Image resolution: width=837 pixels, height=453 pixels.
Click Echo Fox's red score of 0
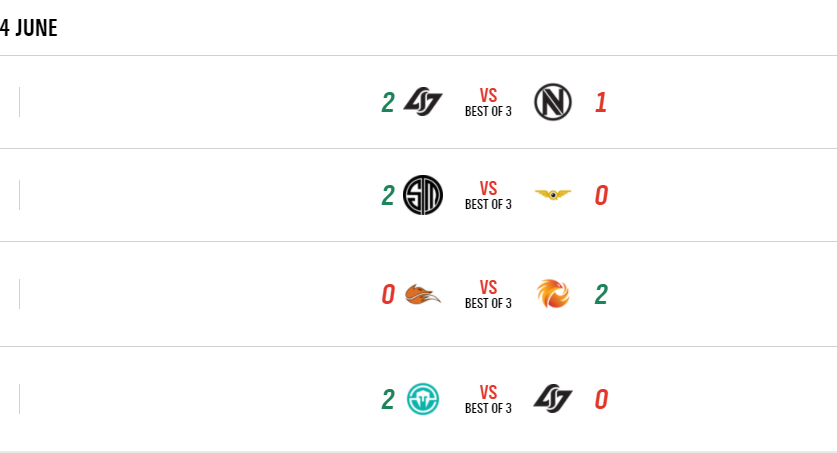point(388,295)
